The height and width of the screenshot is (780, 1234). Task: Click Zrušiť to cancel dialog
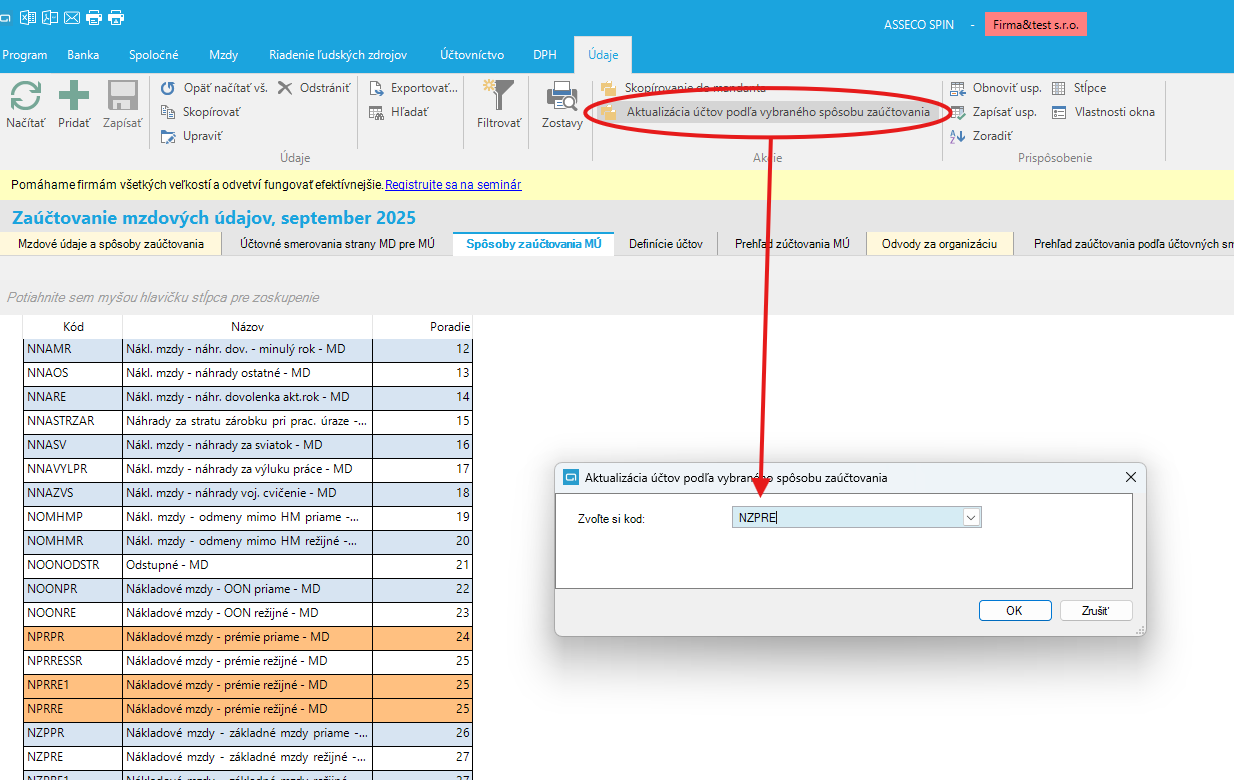(1095, 610)
